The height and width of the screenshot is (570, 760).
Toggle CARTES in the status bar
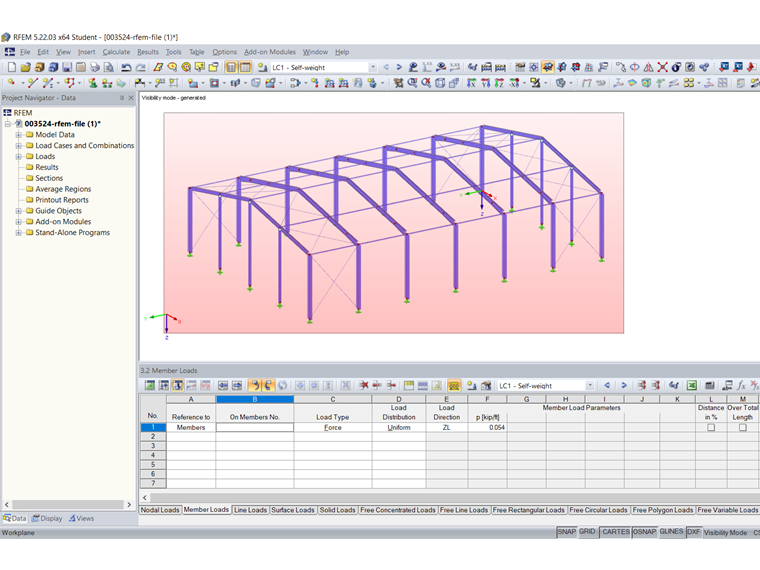coord(616,532)
